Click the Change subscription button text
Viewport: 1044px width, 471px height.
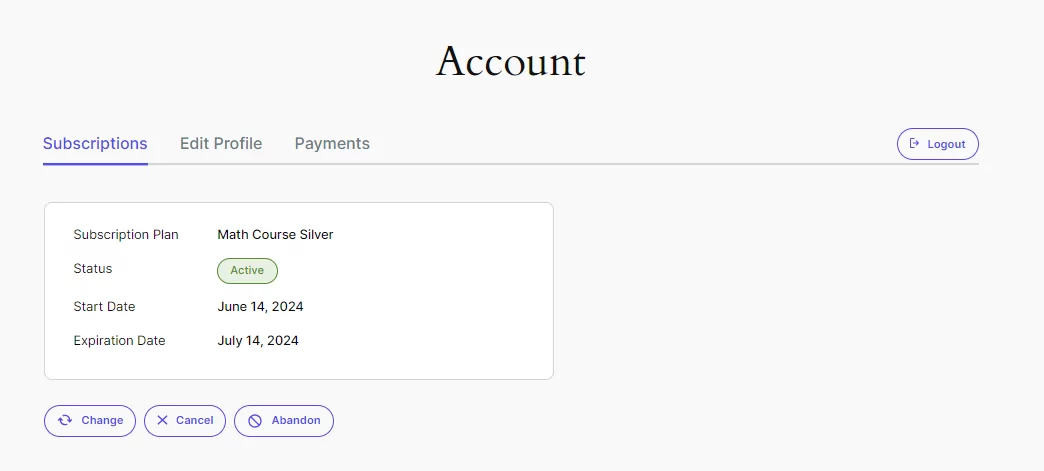tap(102, 420)
